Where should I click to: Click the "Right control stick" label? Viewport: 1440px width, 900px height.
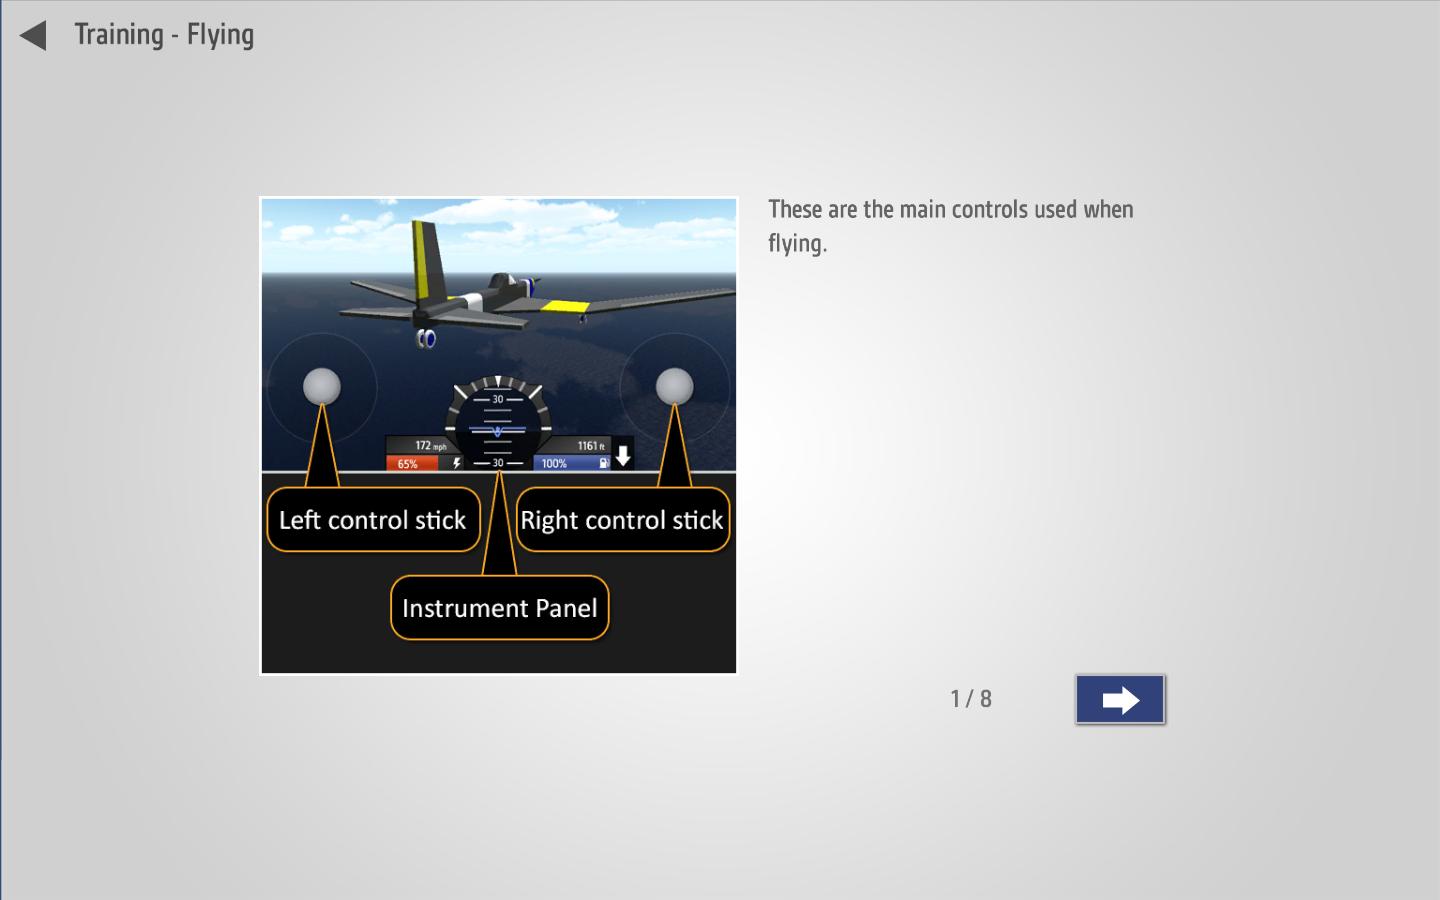click(621, 520)
